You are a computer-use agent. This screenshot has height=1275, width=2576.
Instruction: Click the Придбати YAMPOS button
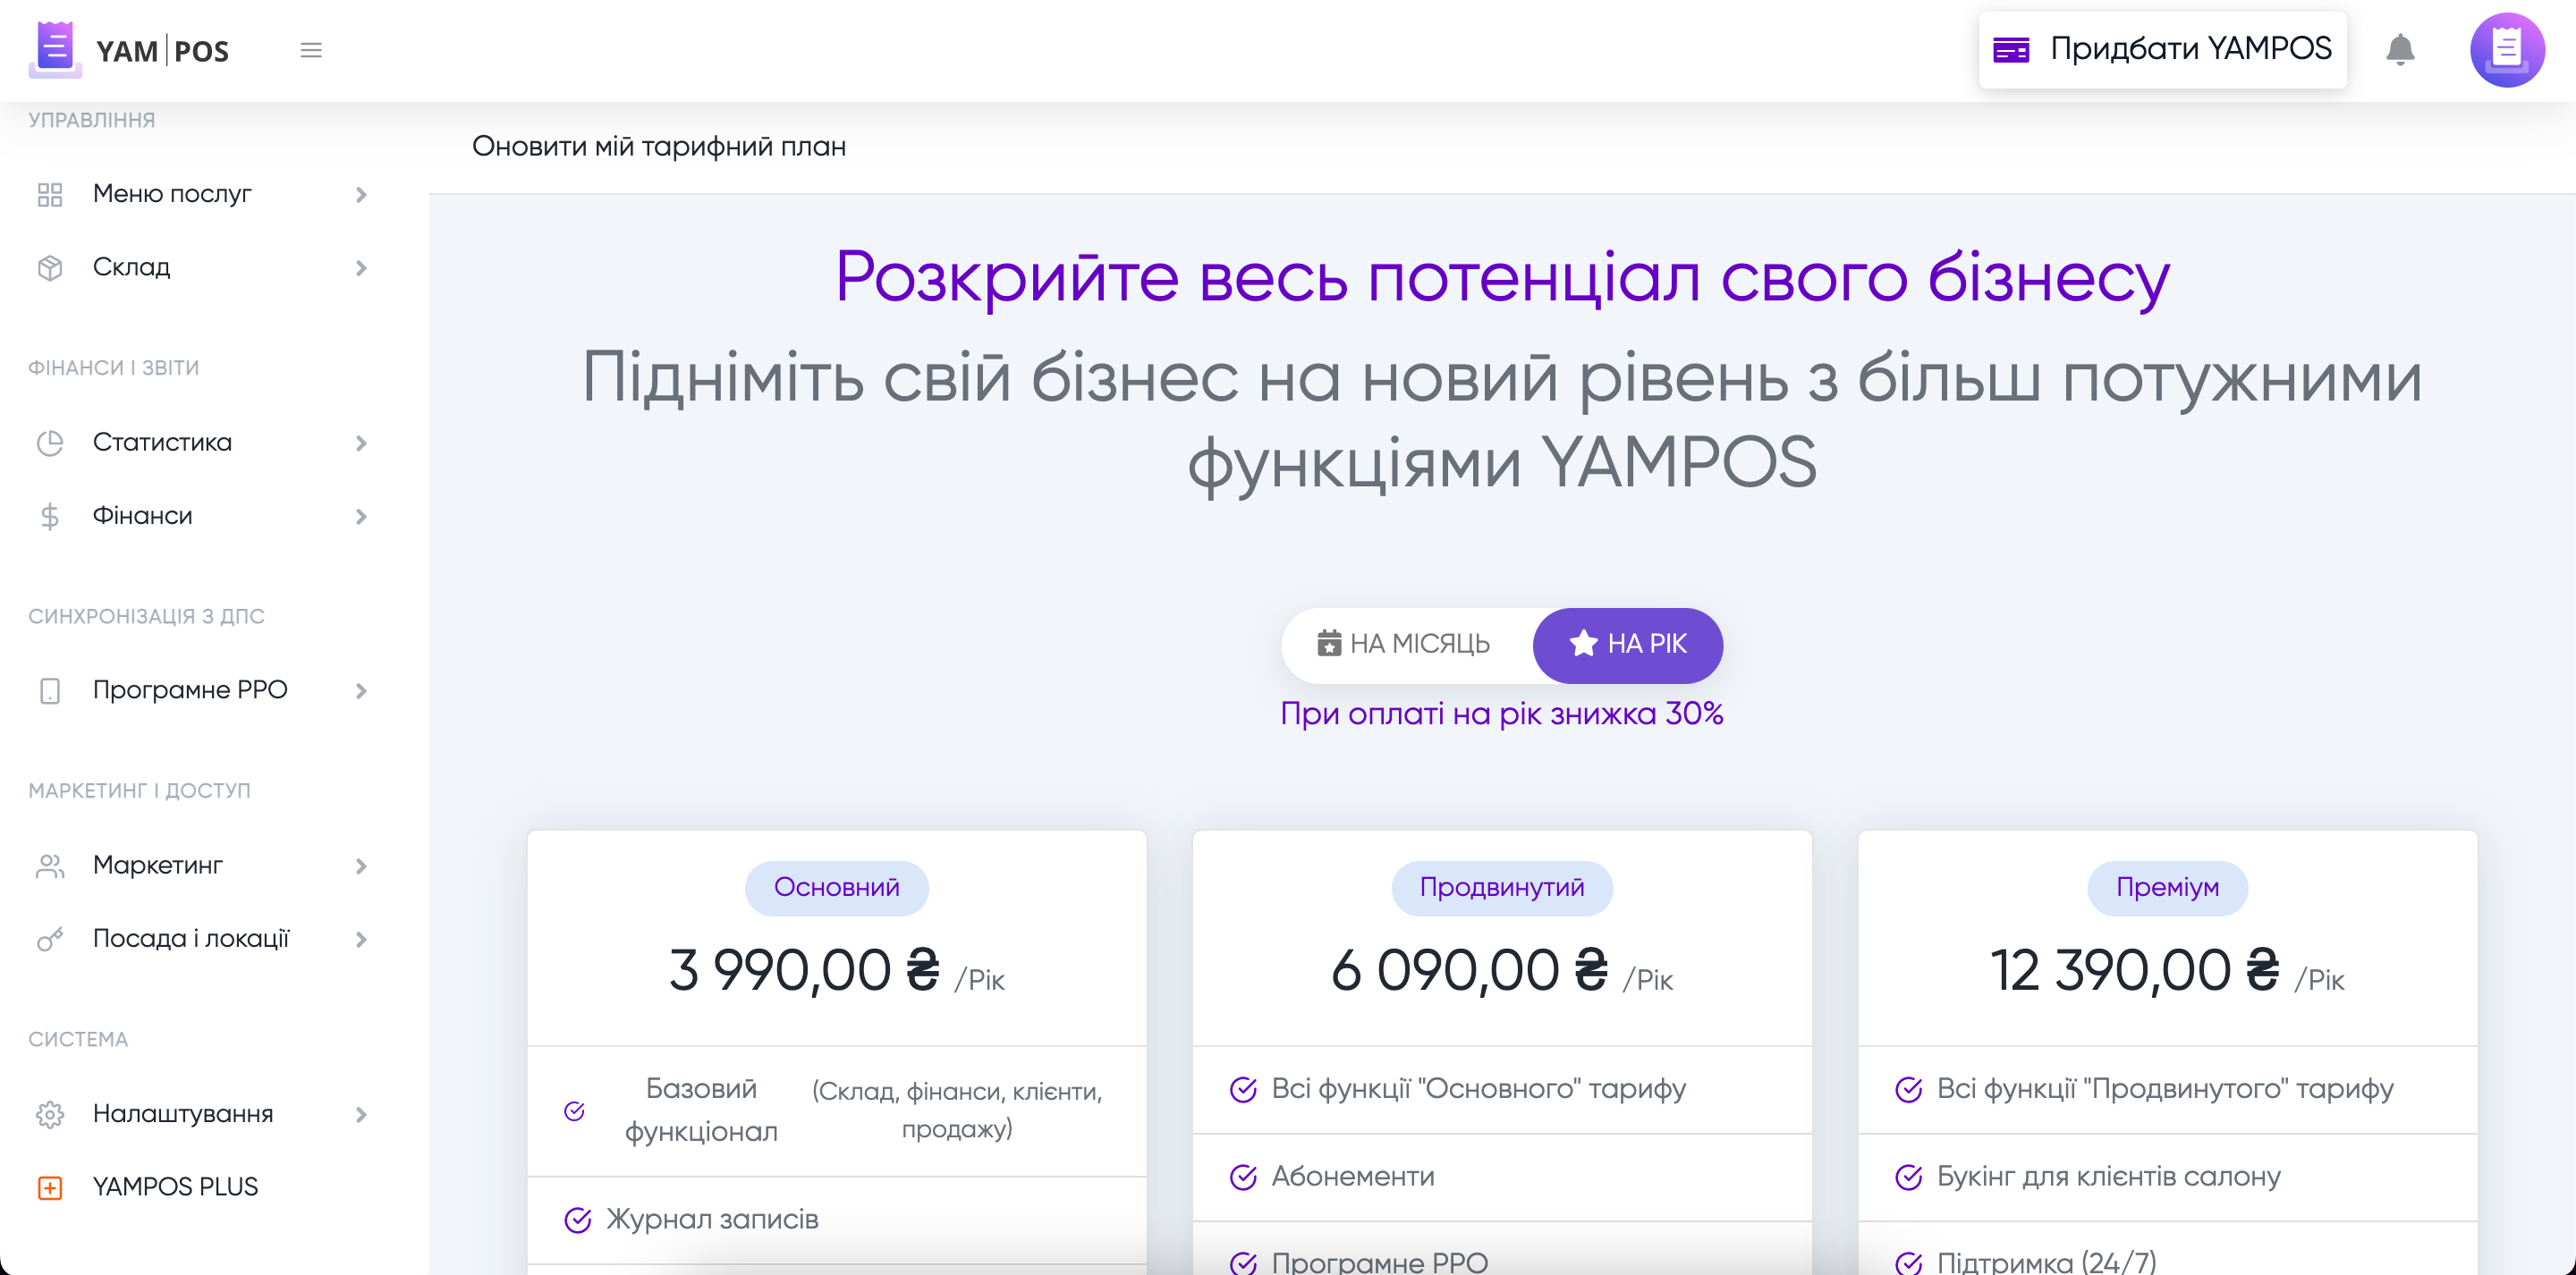click(x=2162, y=49)
